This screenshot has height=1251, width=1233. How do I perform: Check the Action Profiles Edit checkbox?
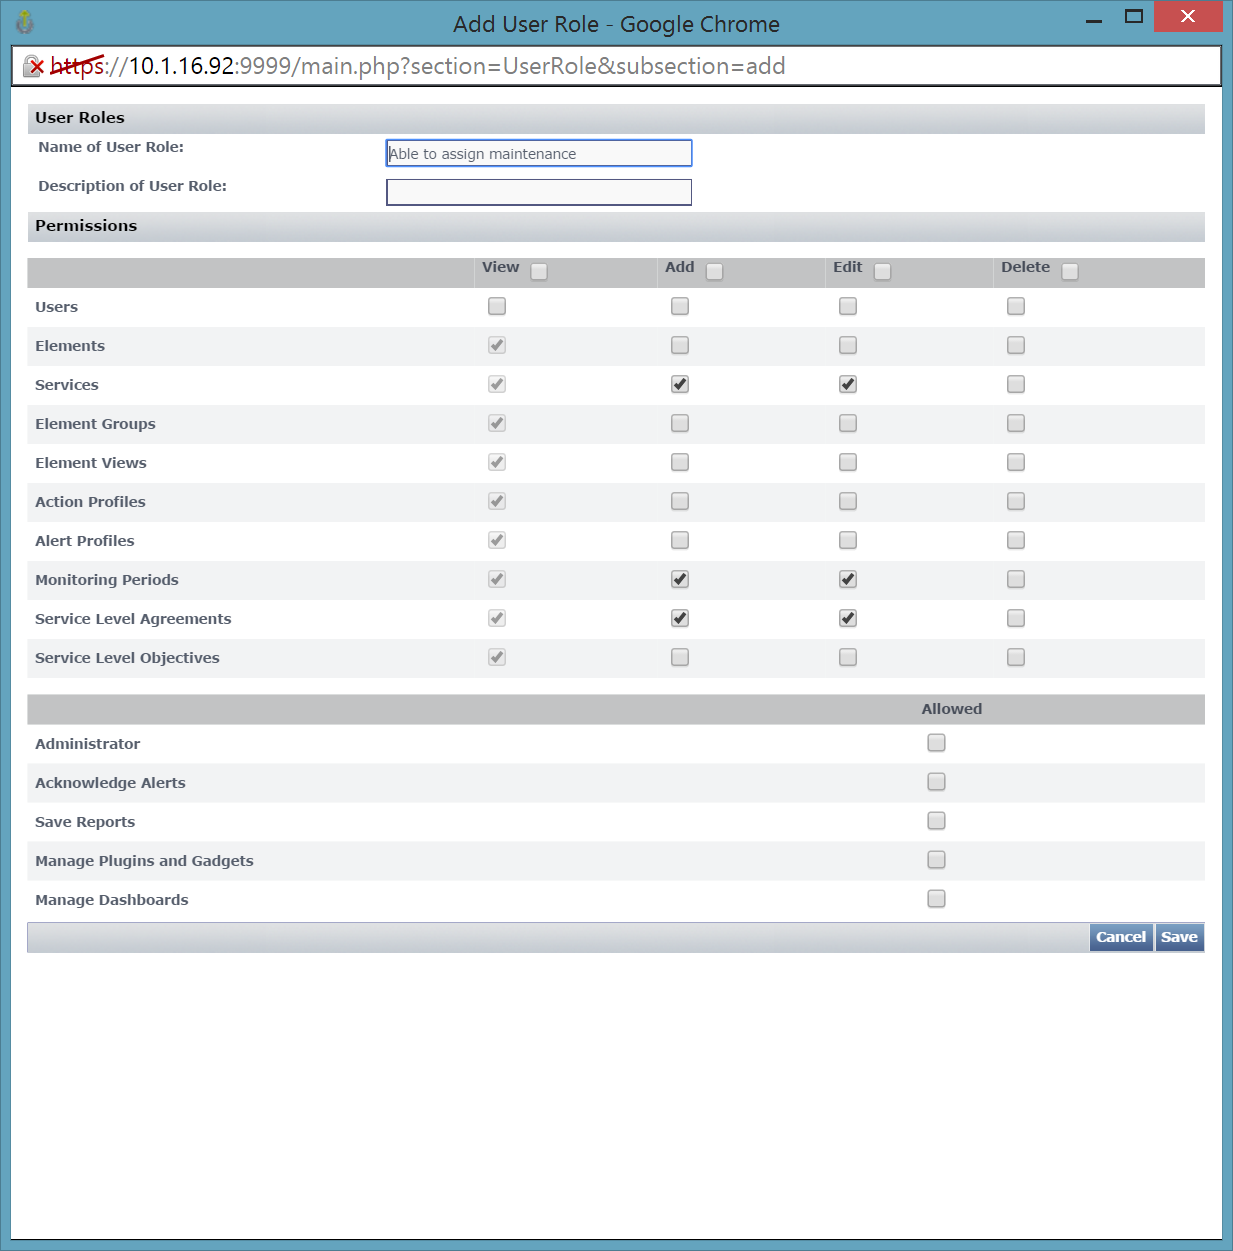848,501
